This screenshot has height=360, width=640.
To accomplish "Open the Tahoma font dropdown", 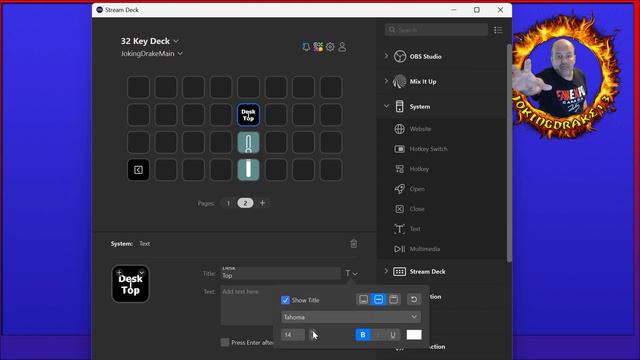I will pos(351,317).
